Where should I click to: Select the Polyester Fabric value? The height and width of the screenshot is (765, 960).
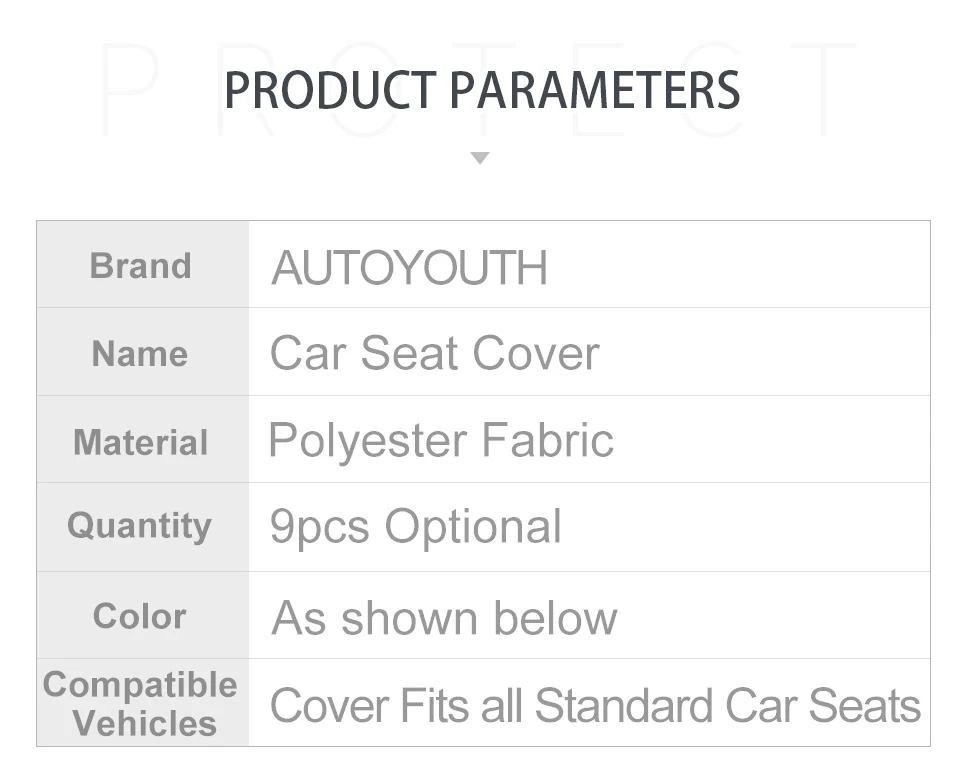[x=440, y=441]
